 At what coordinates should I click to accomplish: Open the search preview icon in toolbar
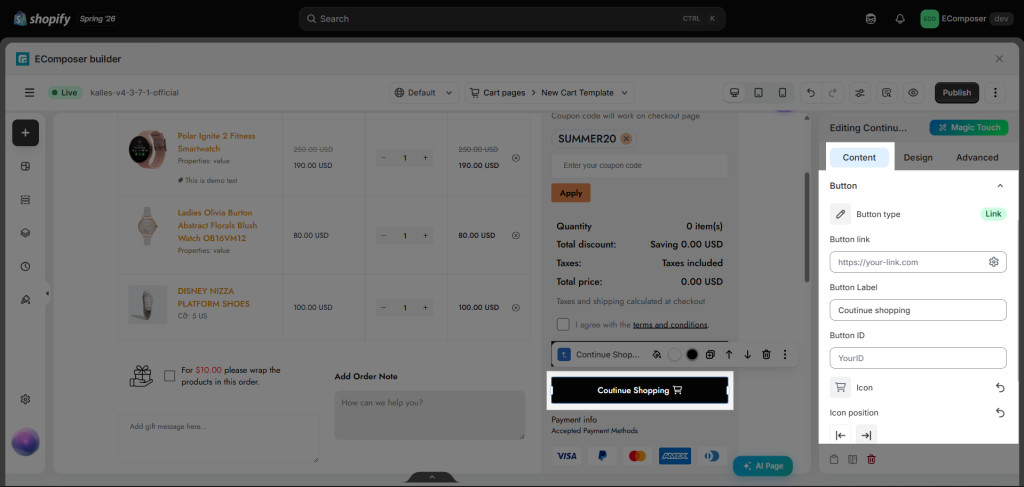887,93
